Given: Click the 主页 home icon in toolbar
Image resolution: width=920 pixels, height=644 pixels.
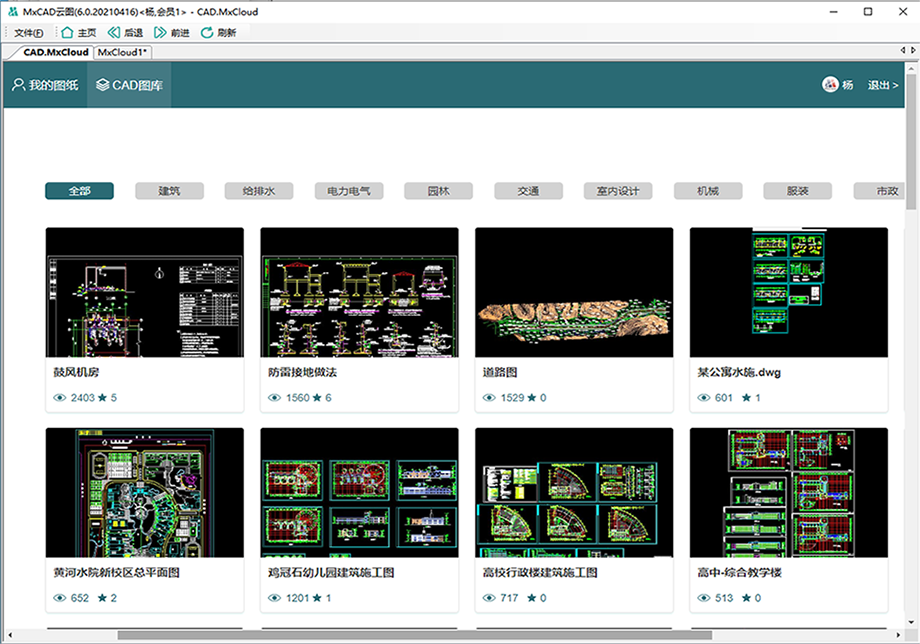Looking at the screenshot, I should click(67, 32).
